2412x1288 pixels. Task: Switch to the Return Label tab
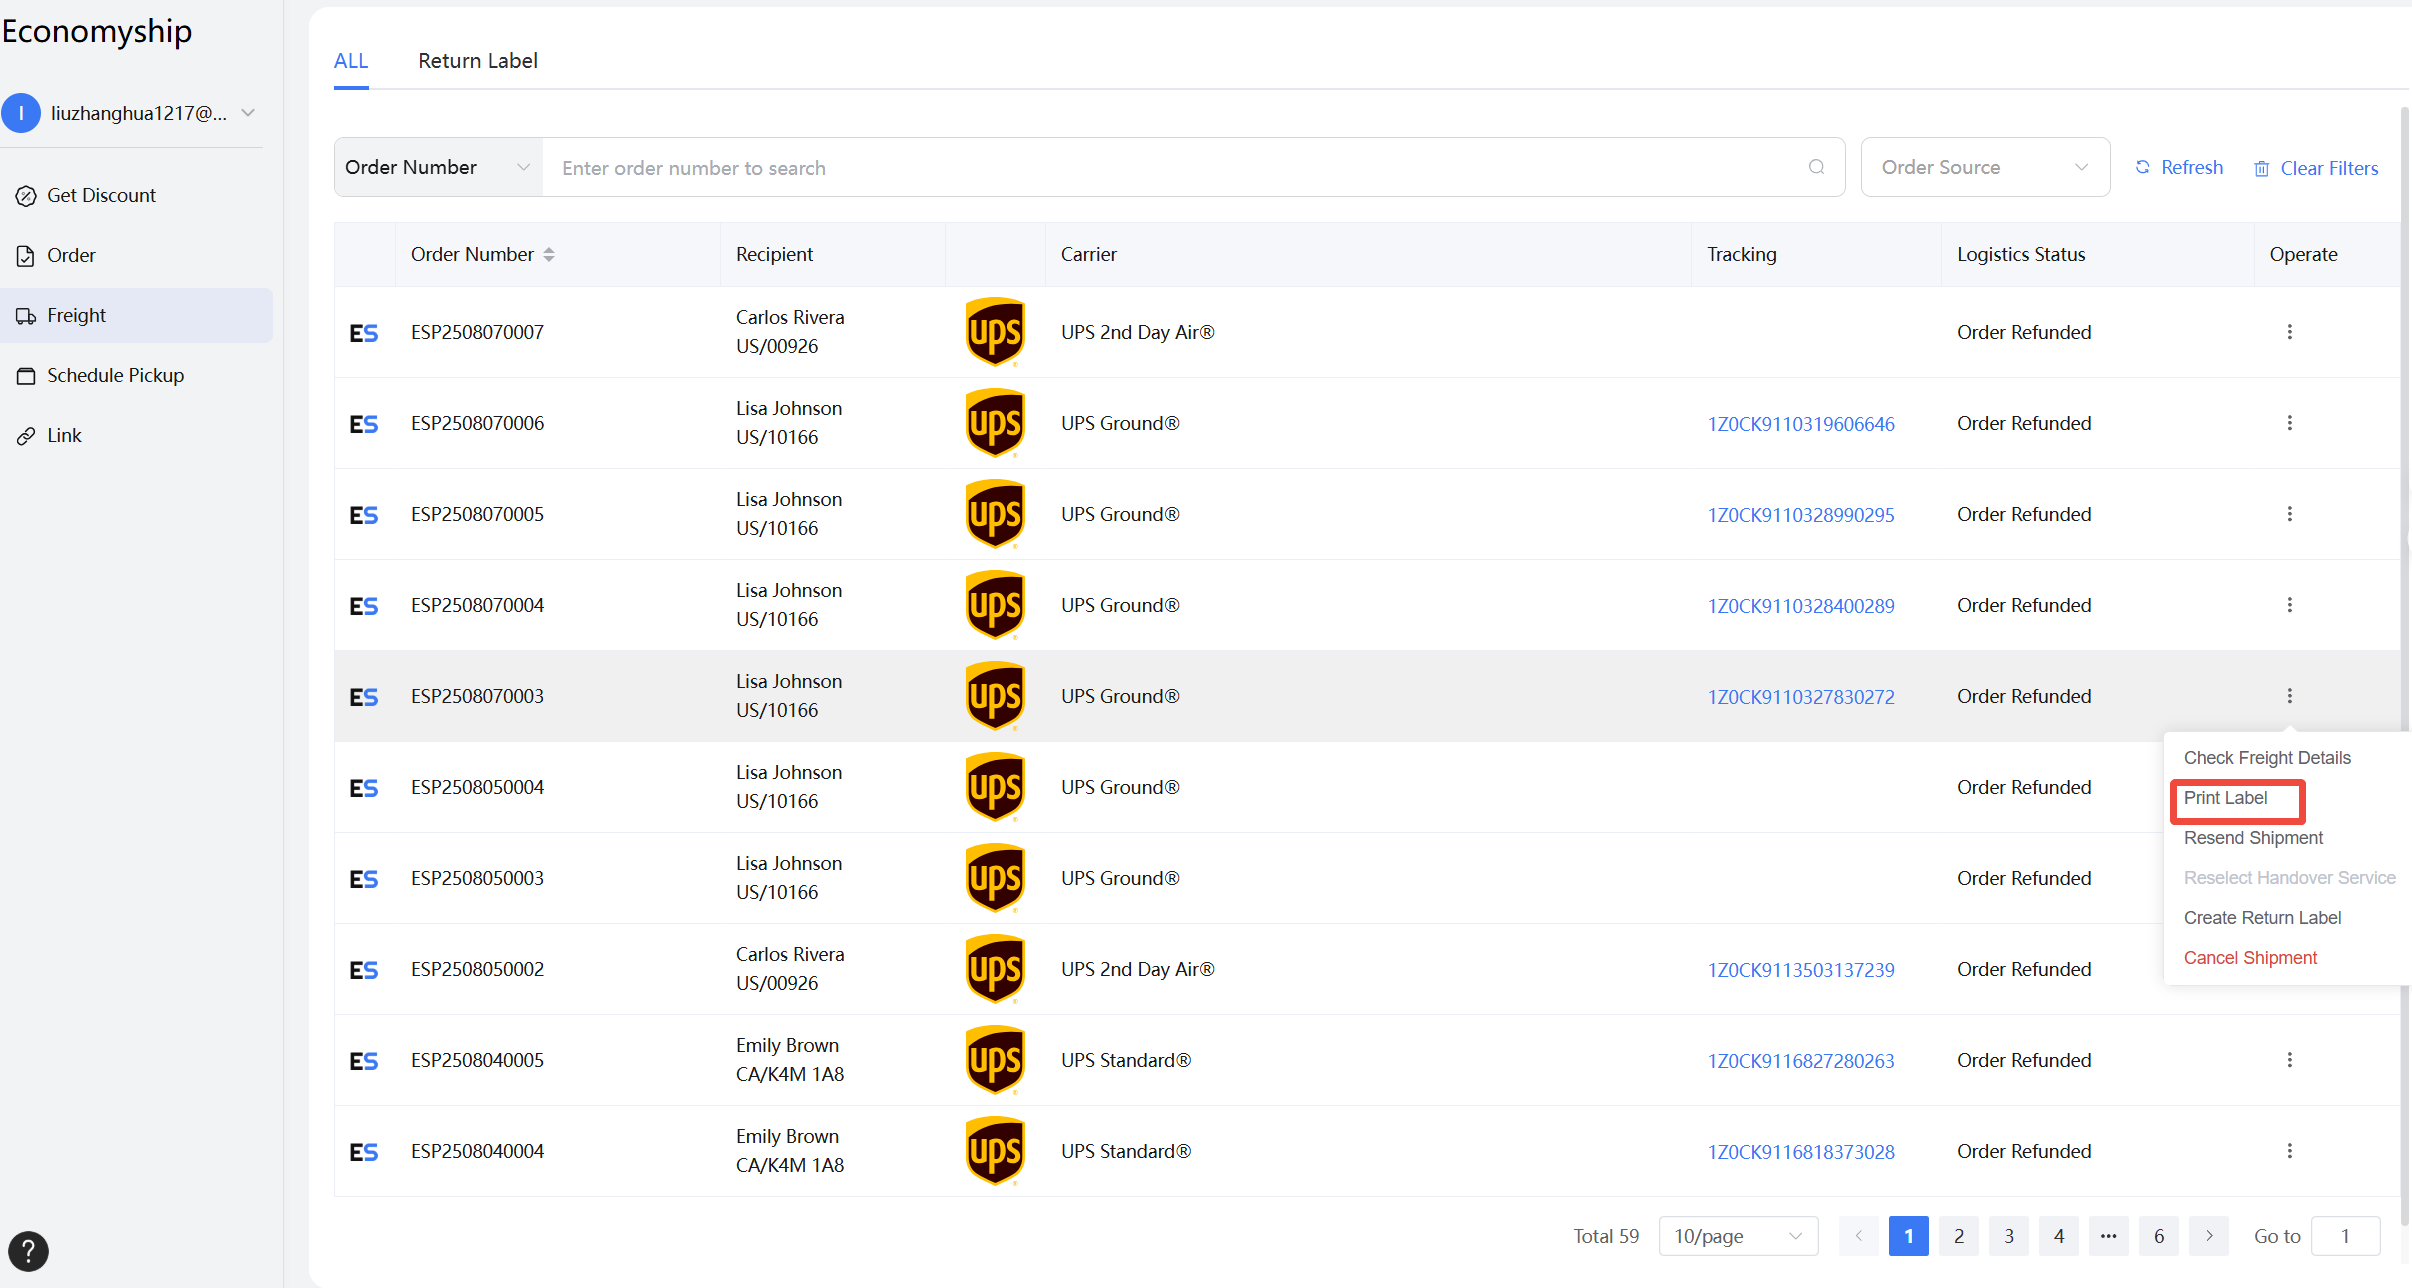[x=477, y=61]
